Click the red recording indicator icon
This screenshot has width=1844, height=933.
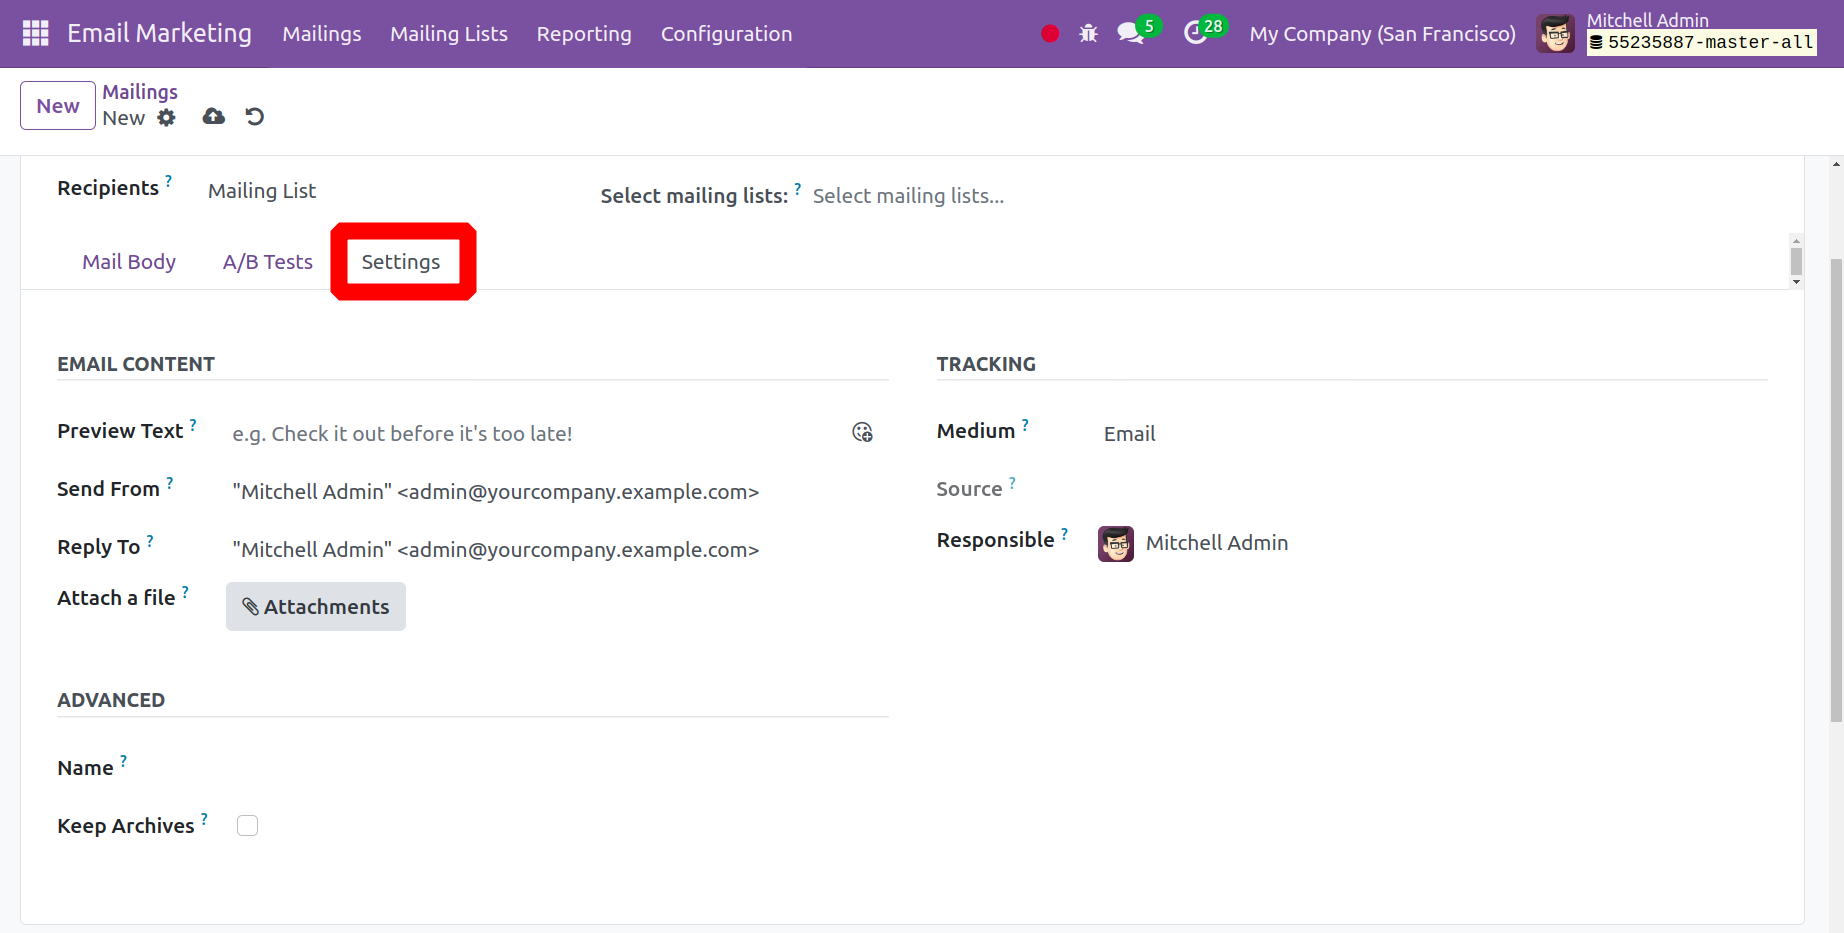click(x=1049, y=34)
